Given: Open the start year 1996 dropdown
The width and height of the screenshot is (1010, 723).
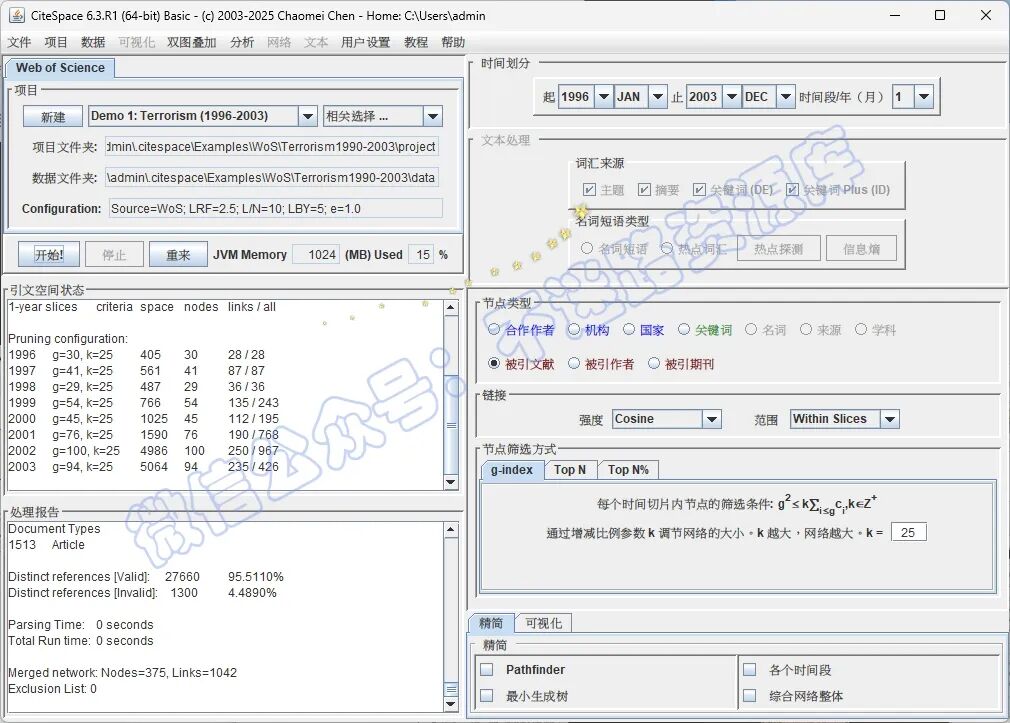Looking at the screenshot, I should (604, 97).
